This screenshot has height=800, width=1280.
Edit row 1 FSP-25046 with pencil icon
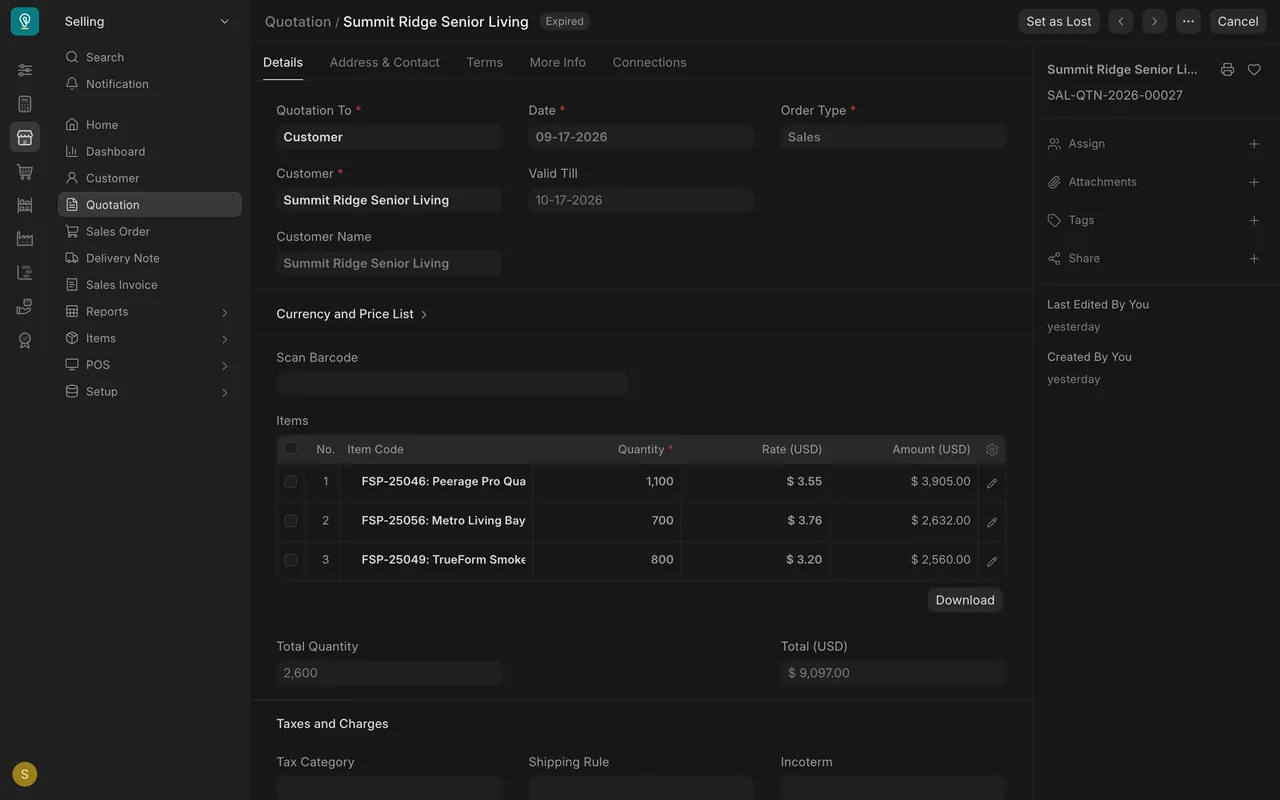[992, 483]
